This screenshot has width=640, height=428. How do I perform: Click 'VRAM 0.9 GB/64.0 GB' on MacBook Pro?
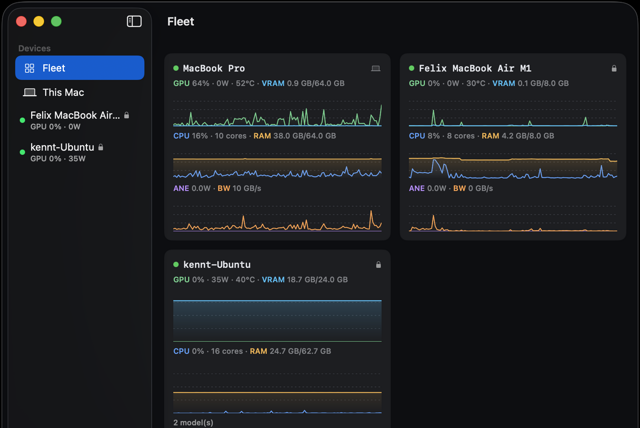point(303,83)
